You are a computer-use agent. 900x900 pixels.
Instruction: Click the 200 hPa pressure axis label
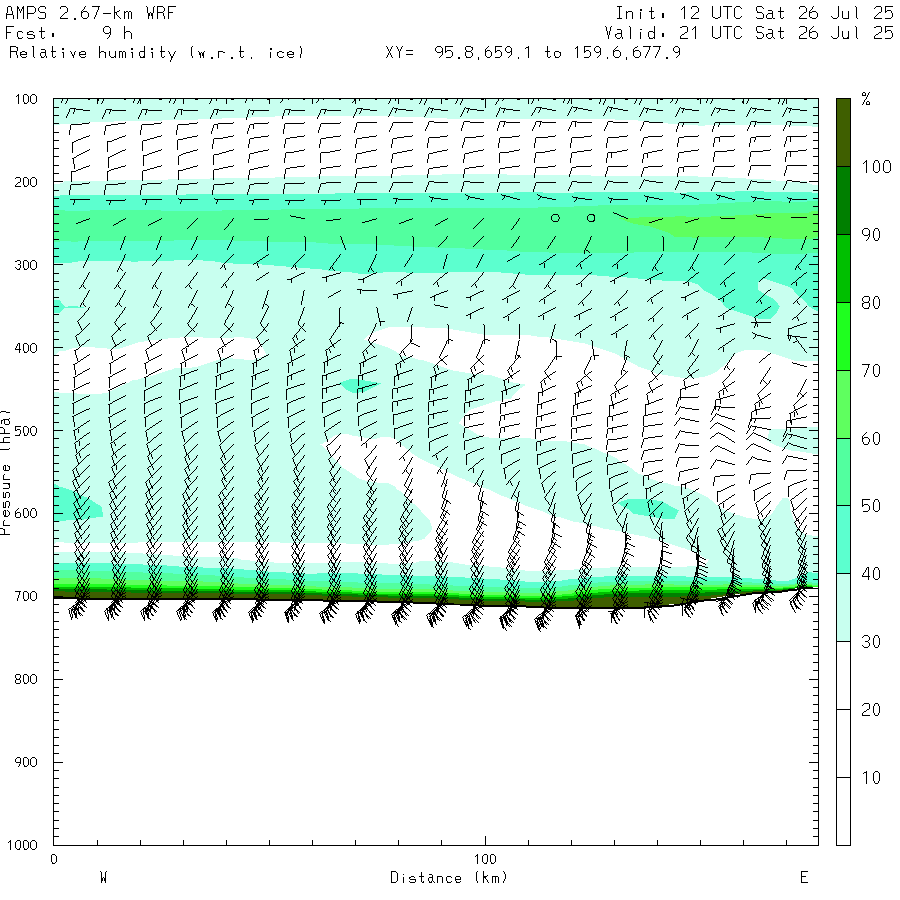tap(26, 183)
